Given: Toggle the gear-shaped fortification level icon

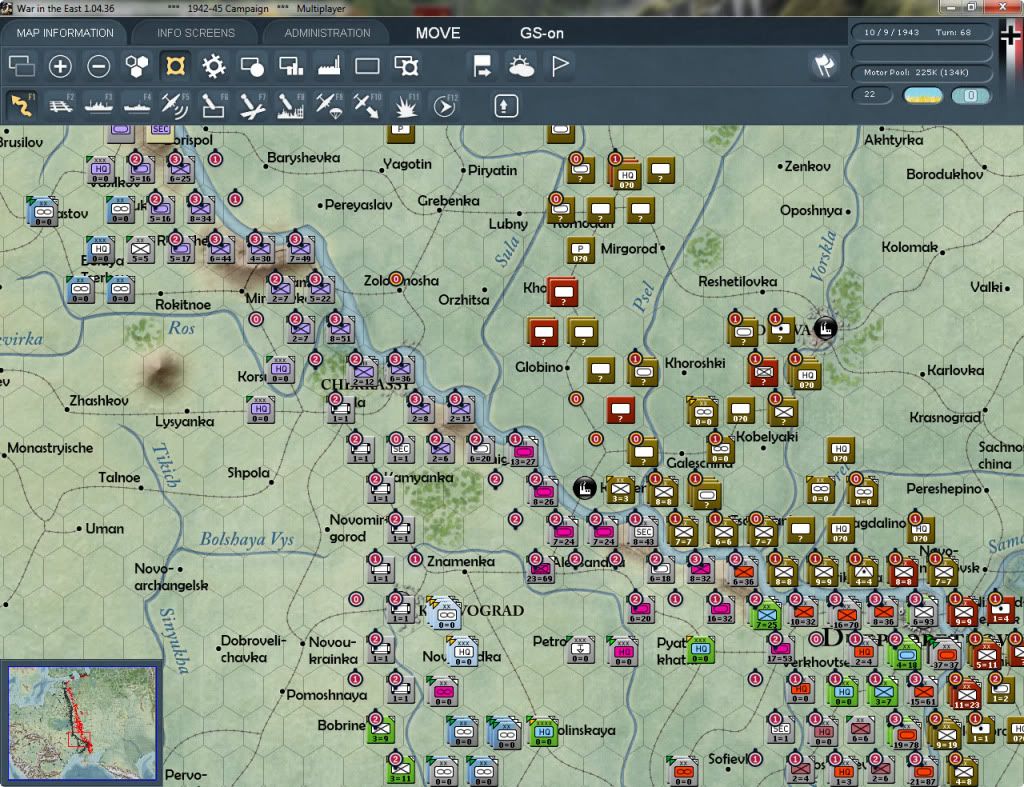Looking at the screenshot, I should (214, 66).
